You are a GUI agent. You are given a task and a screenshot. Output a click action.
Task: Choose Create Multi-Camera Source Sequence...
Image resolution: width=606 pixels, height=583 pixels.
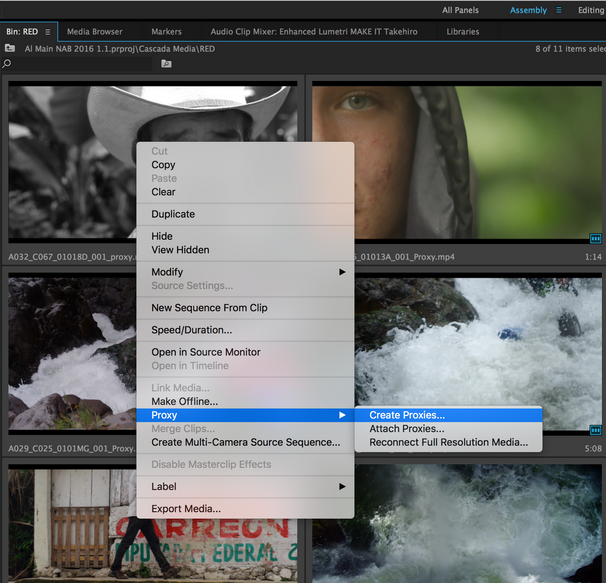[245, 442]
